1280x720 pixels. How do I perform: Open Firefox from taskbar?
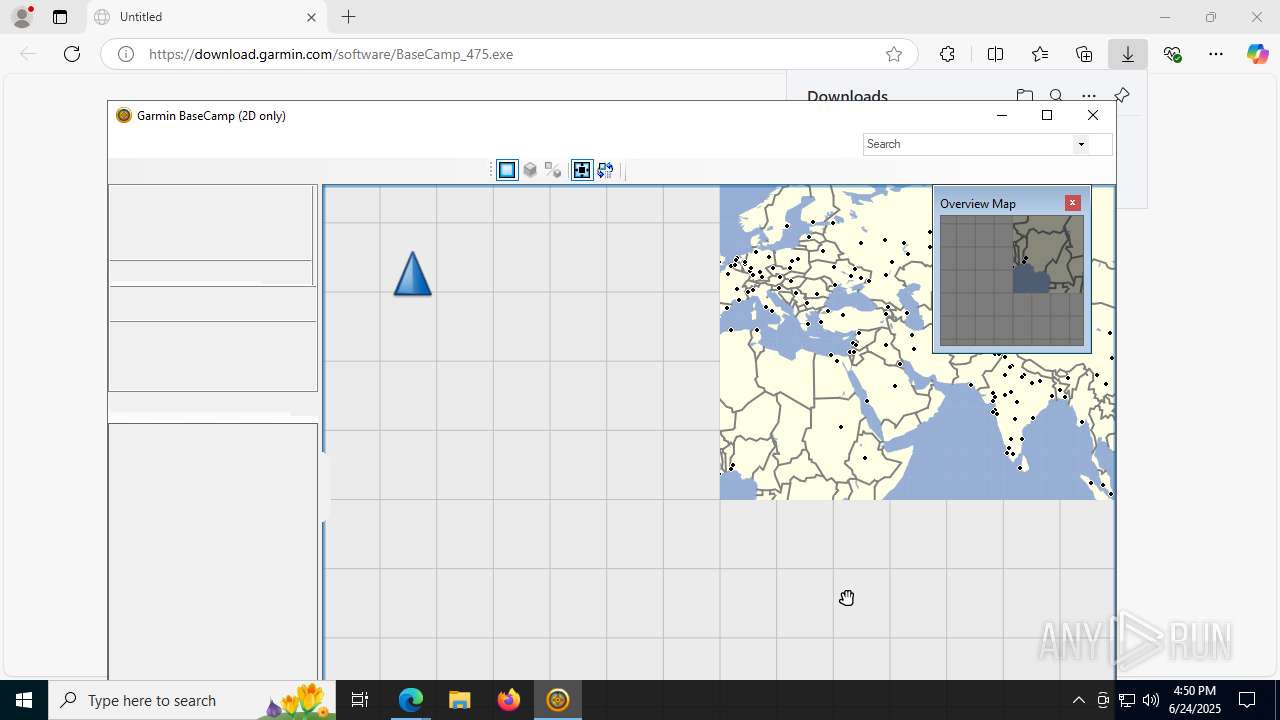point(509,700)
